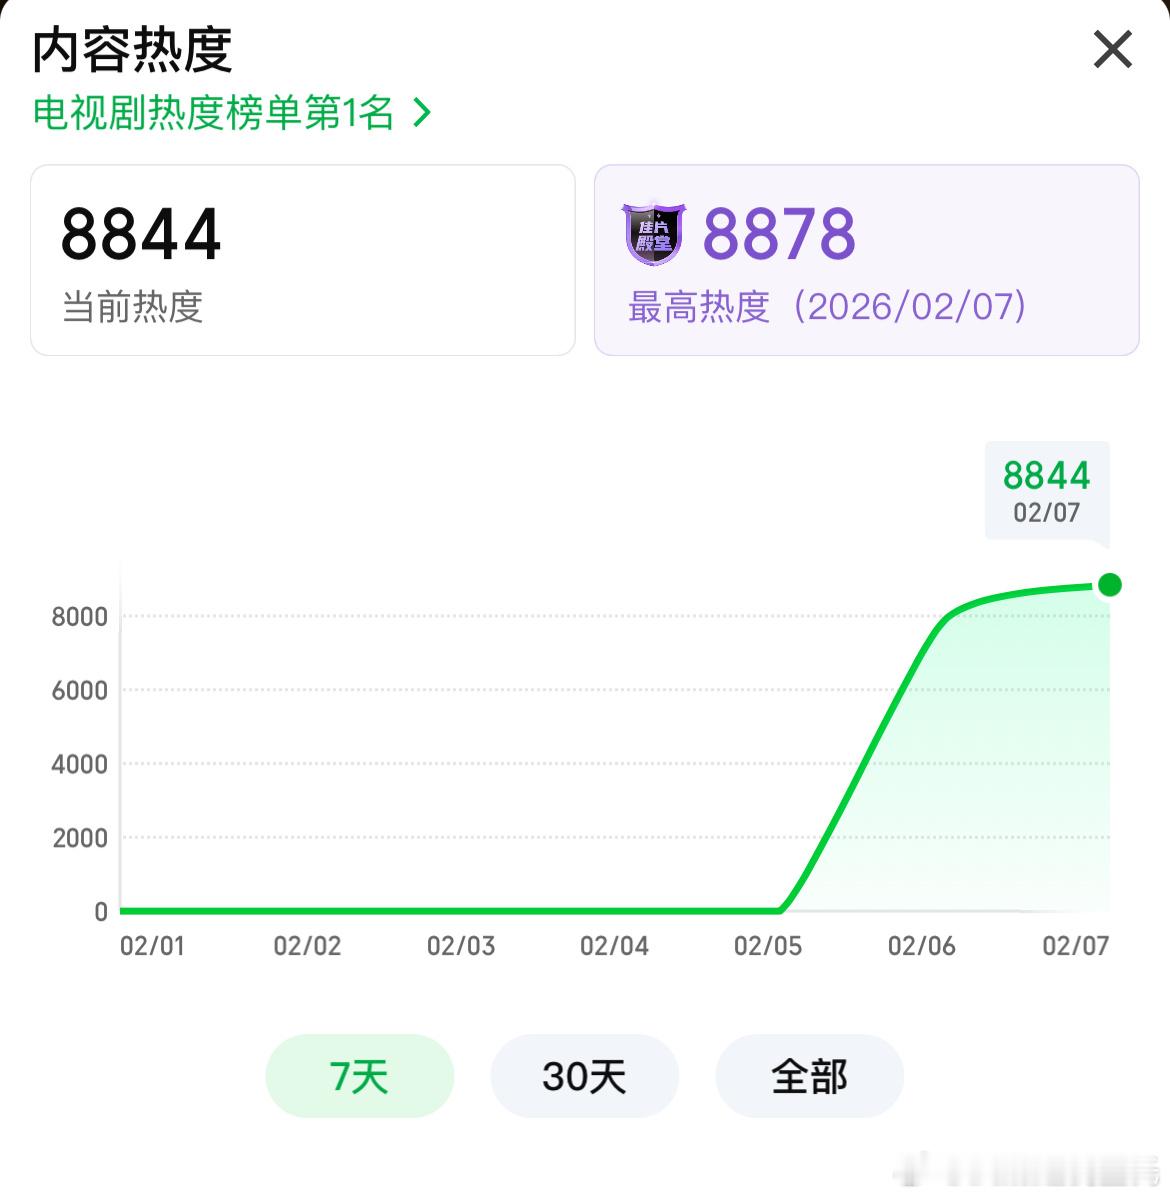The image size is (1170, 1198).
Task: Click the 02/01 date label on the axis
Action: coord(152,944)
